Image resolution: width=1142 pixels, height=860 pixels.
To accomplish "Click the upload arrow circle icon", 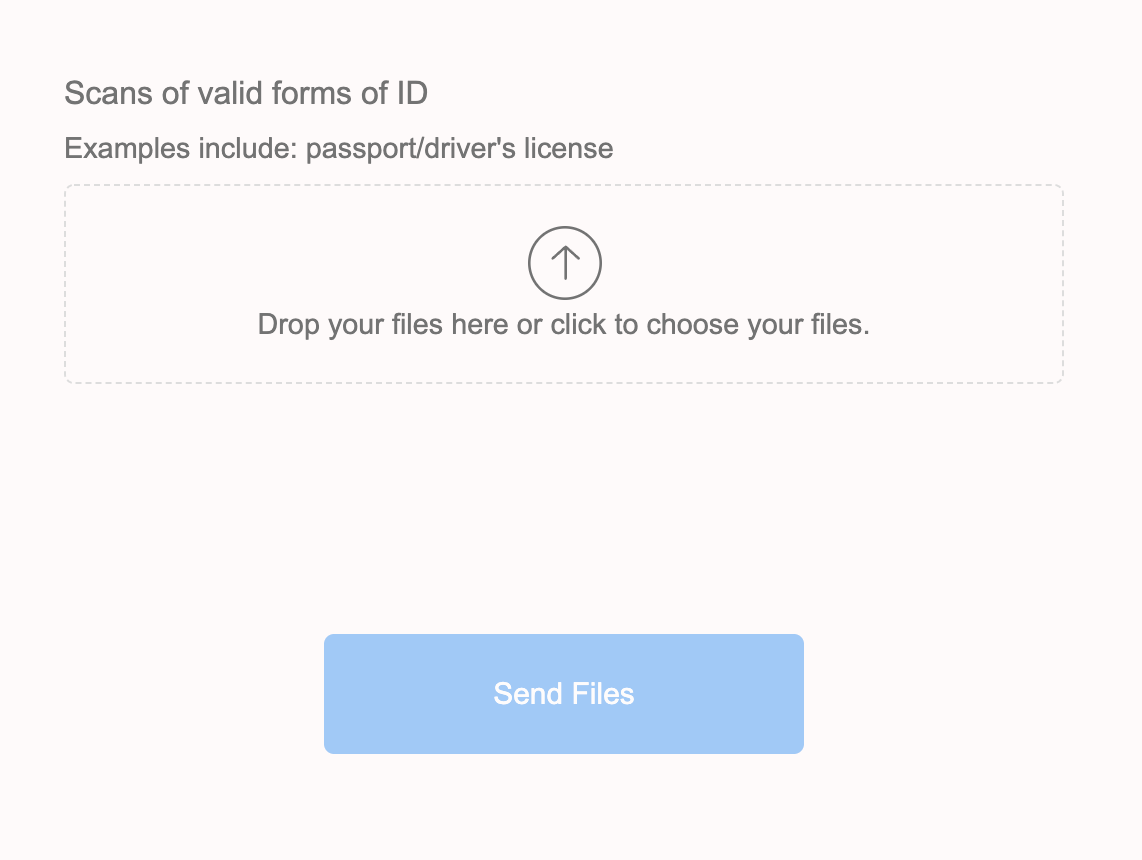I will 564,263.
